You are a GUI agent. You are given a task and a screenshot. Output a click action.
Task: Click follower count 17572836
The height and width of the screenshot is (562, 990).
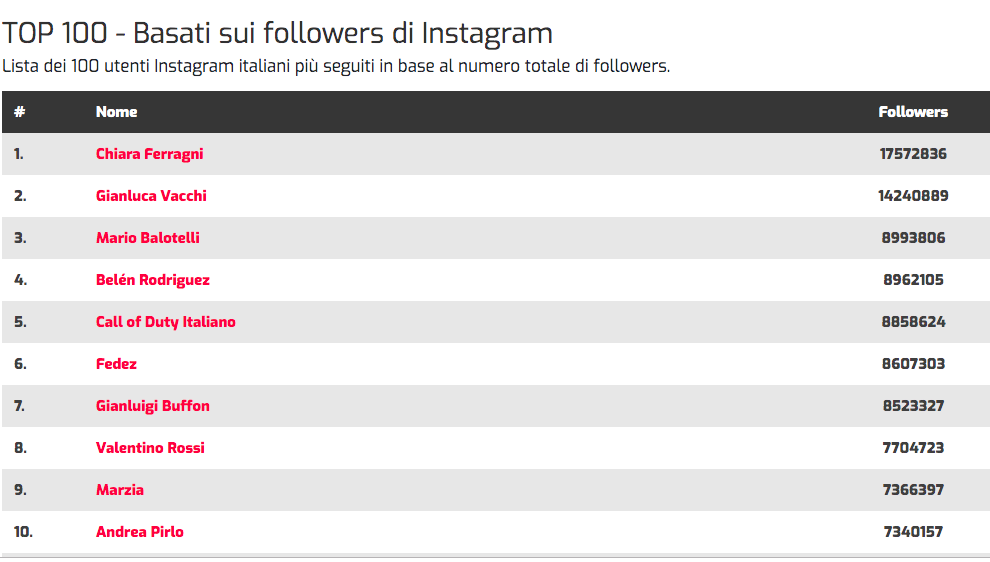913,154
